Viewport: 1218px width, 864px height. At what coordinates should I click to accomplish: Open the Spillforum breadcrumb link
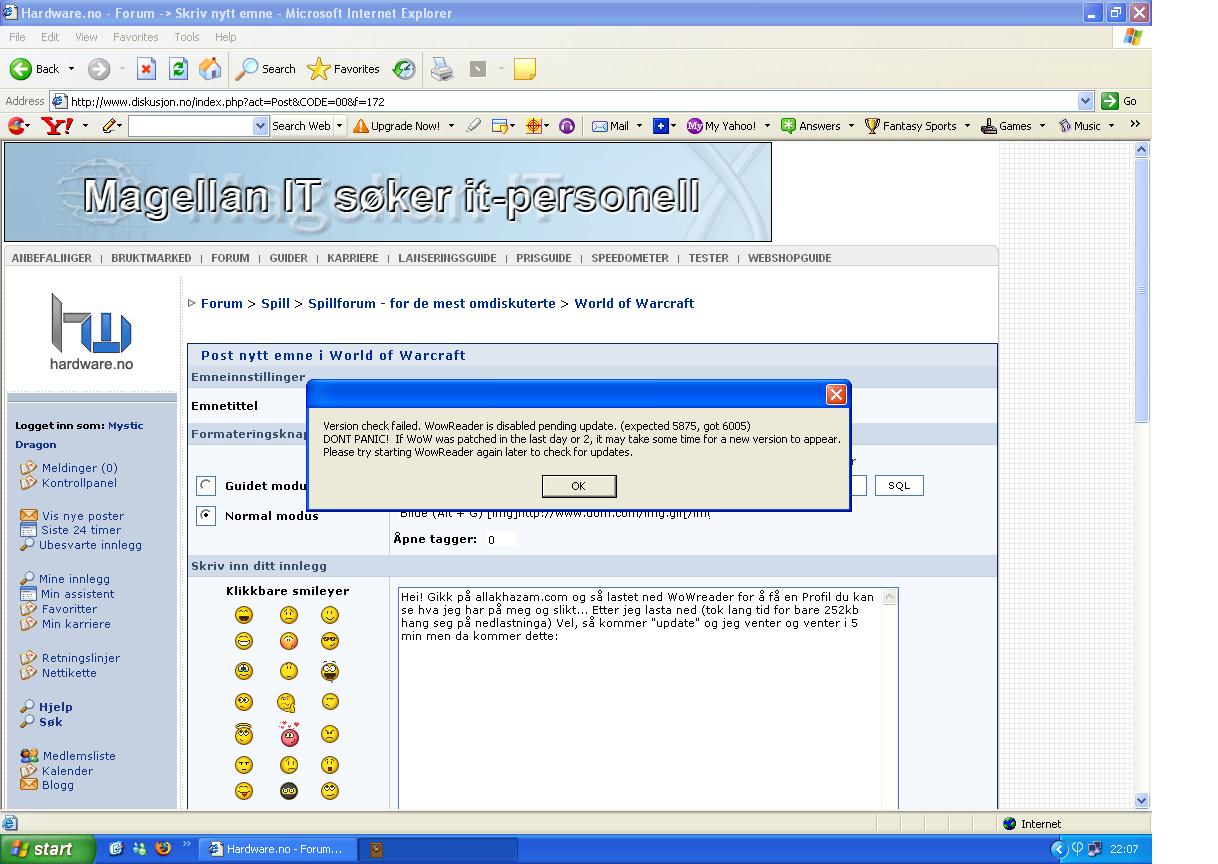[432, 303]
